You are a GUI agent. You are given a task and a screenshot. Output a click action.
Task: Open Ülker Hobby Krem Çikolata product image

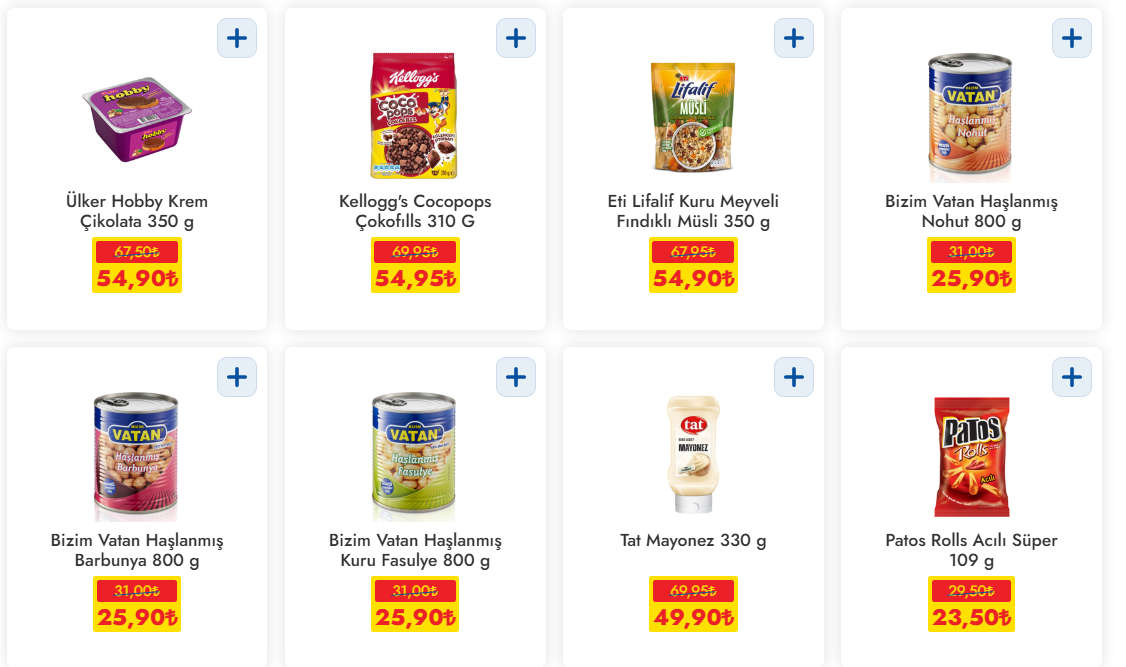pyautogui.click(x=136, y=119)
